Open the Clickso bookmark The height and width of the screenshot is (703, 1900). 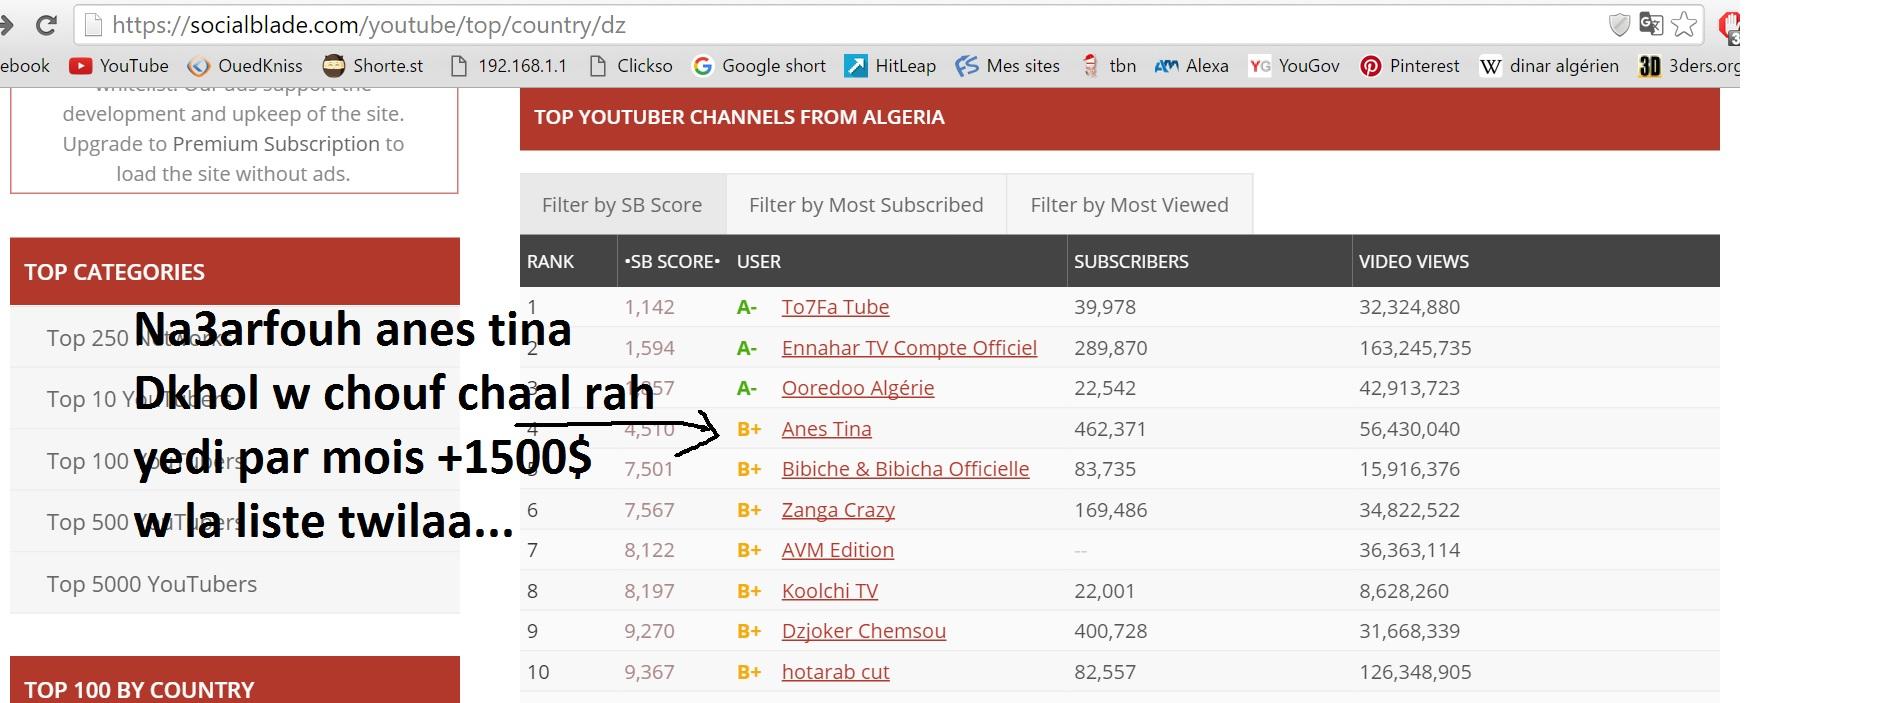point(631,66)
